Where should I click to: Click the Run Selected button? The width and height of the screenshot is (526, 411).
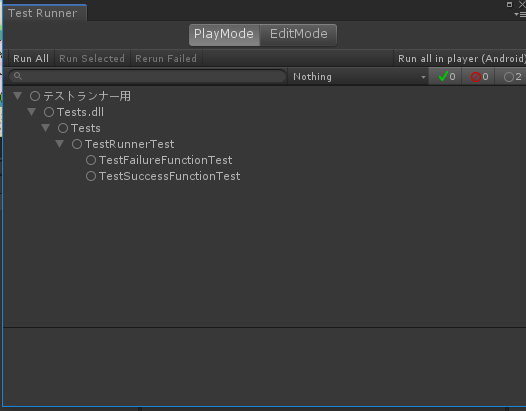pos(92,58)
